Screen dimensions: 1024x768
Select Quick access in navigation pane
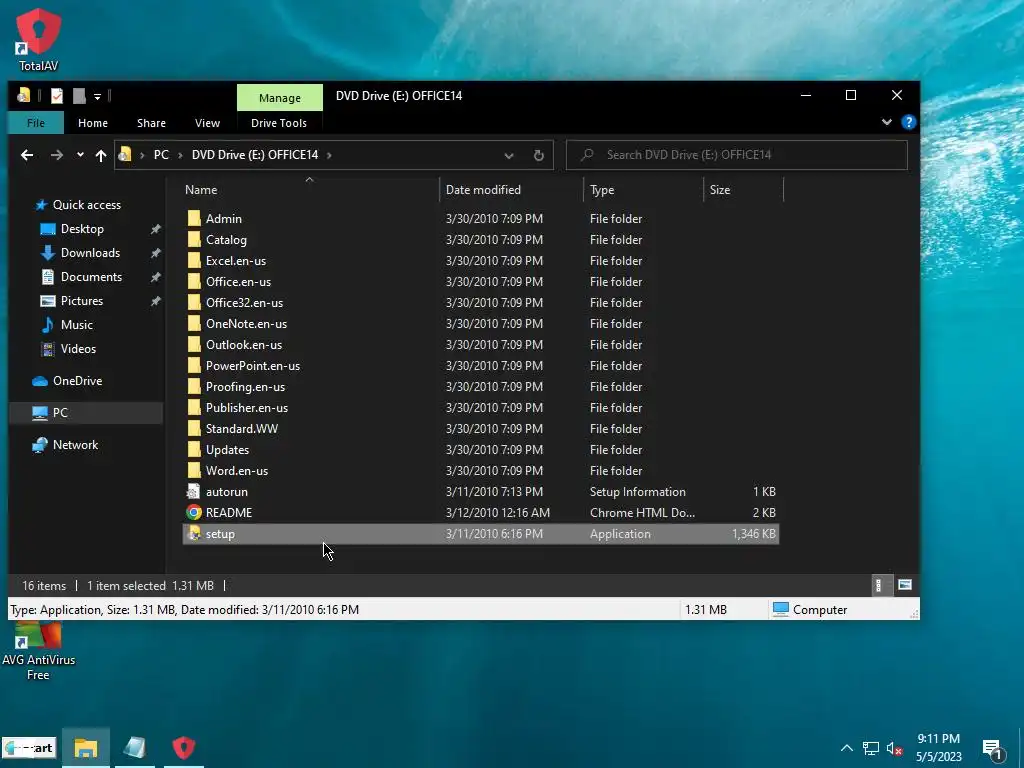(86, 205)
